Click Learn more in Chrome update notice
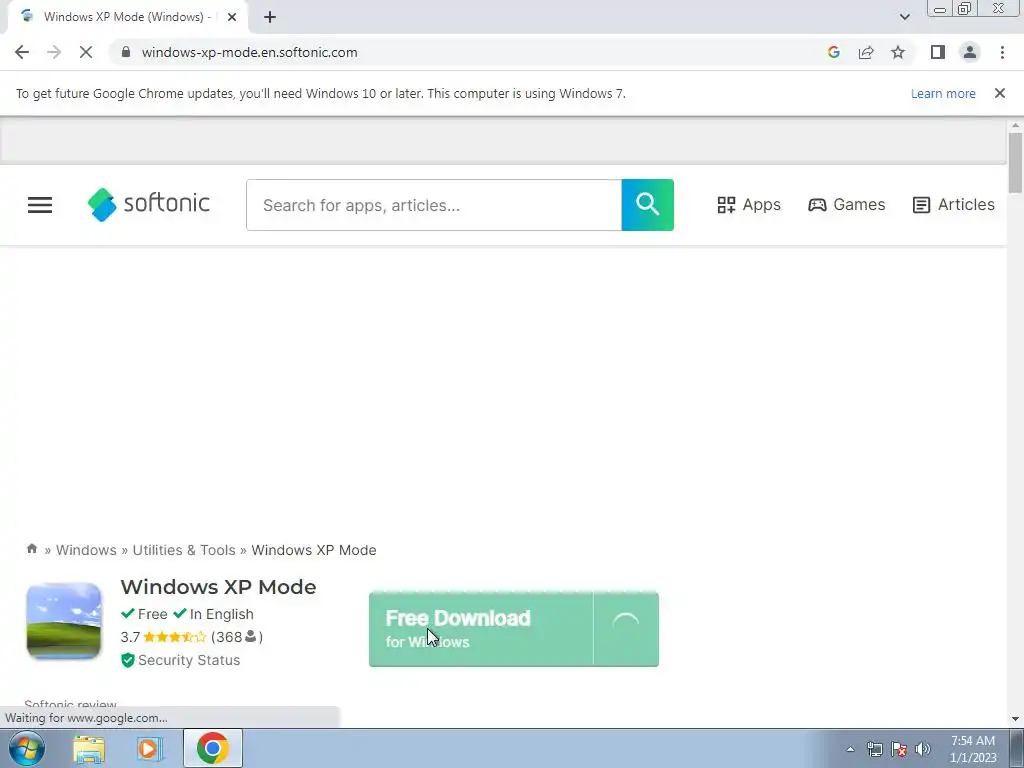 [943, 93]
